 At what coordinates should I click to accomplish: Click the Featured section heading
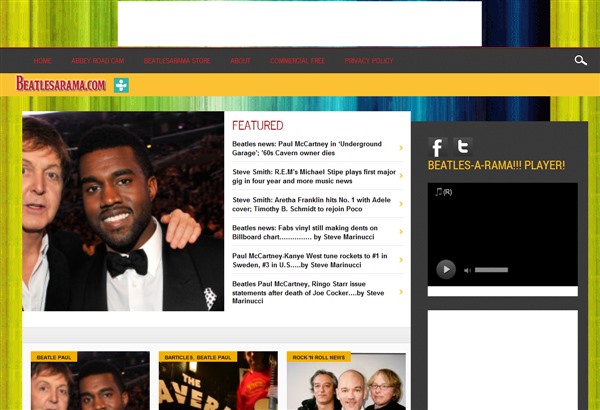(258, 126)
